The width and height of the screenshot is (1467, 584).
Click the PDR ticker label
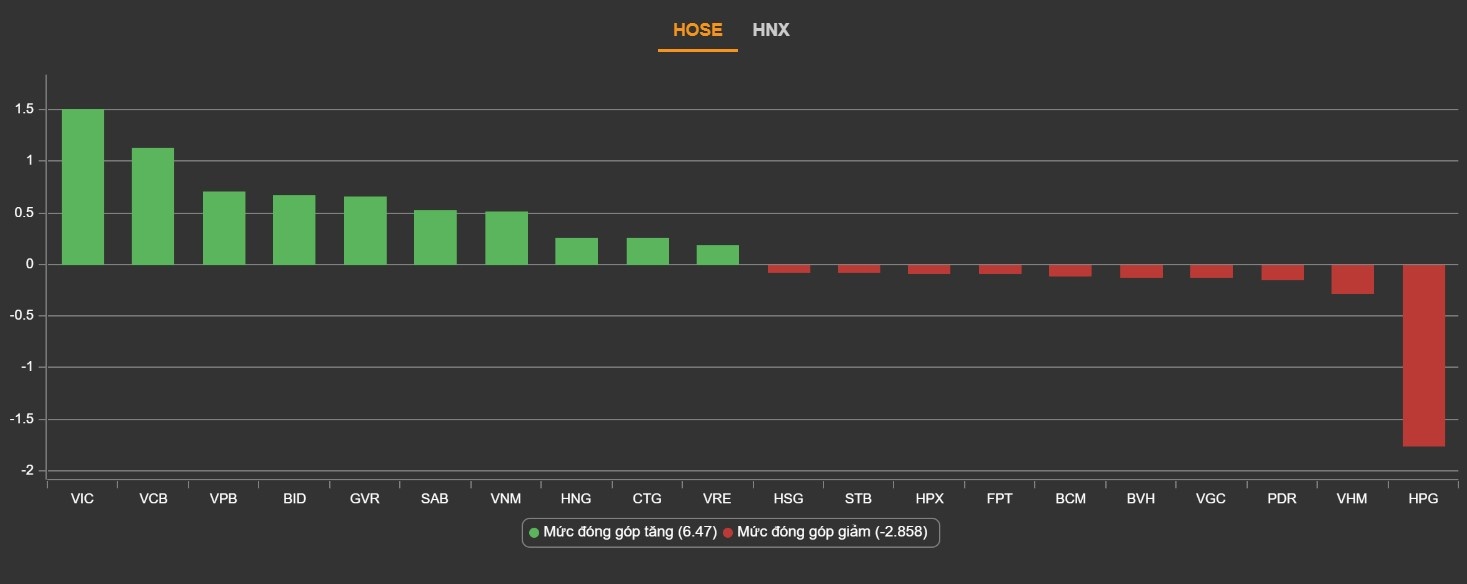[x=1283, y=497]
